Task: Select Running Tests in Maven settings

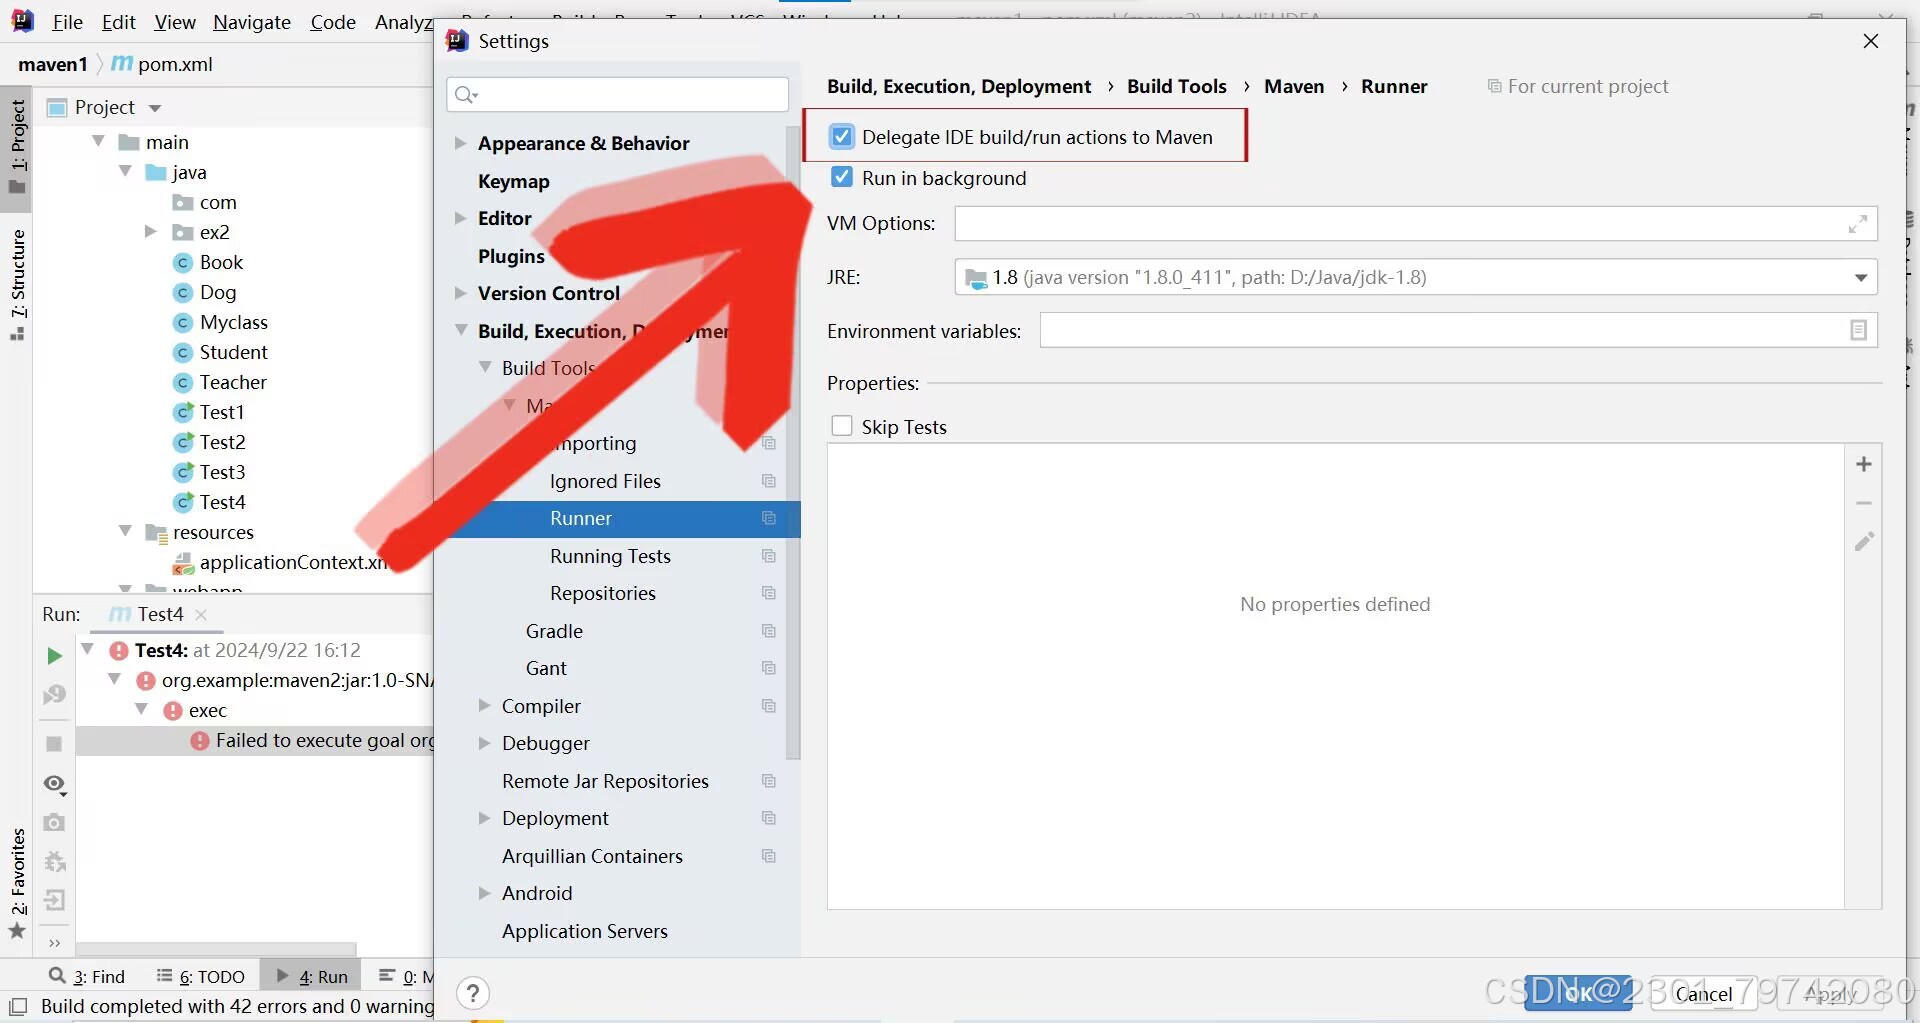Action: (x=610, y=556)
